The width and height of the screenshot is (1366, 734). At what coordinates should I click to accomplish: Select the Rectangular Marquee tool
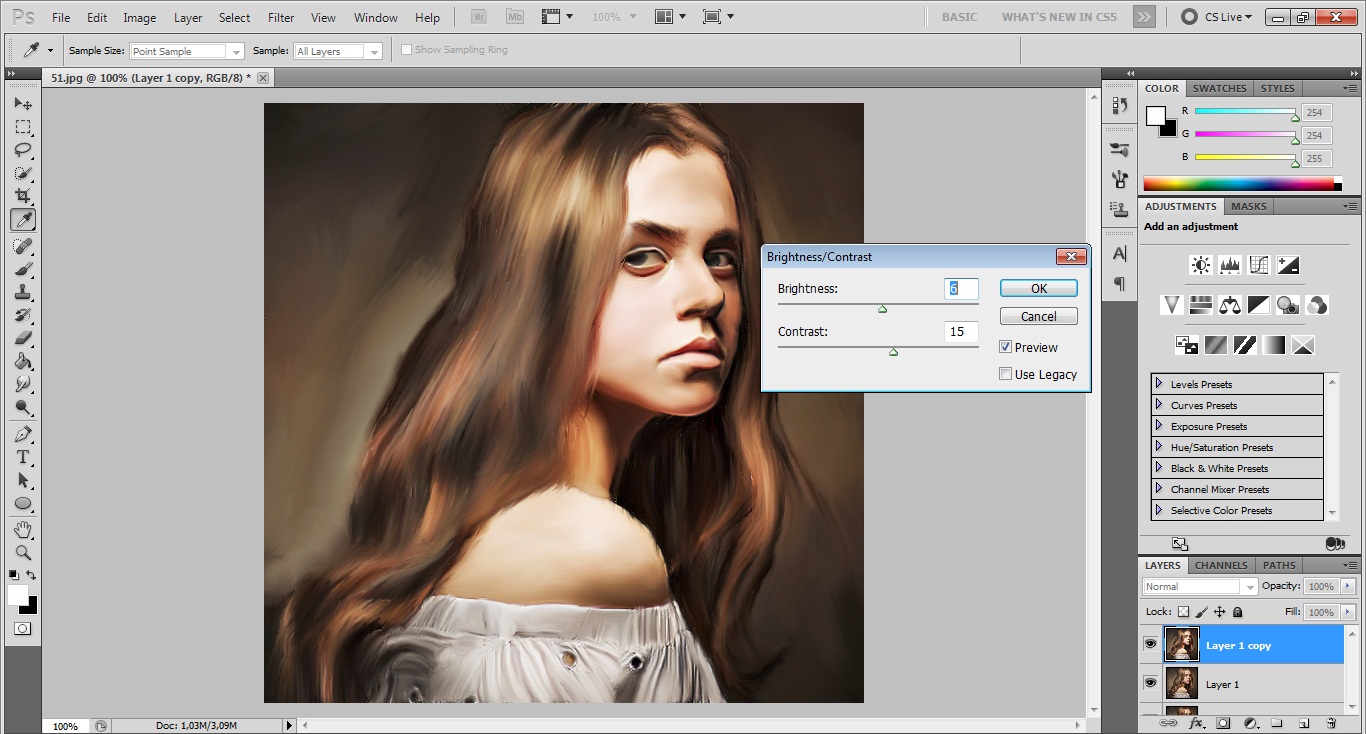click(x=22, y=127)
